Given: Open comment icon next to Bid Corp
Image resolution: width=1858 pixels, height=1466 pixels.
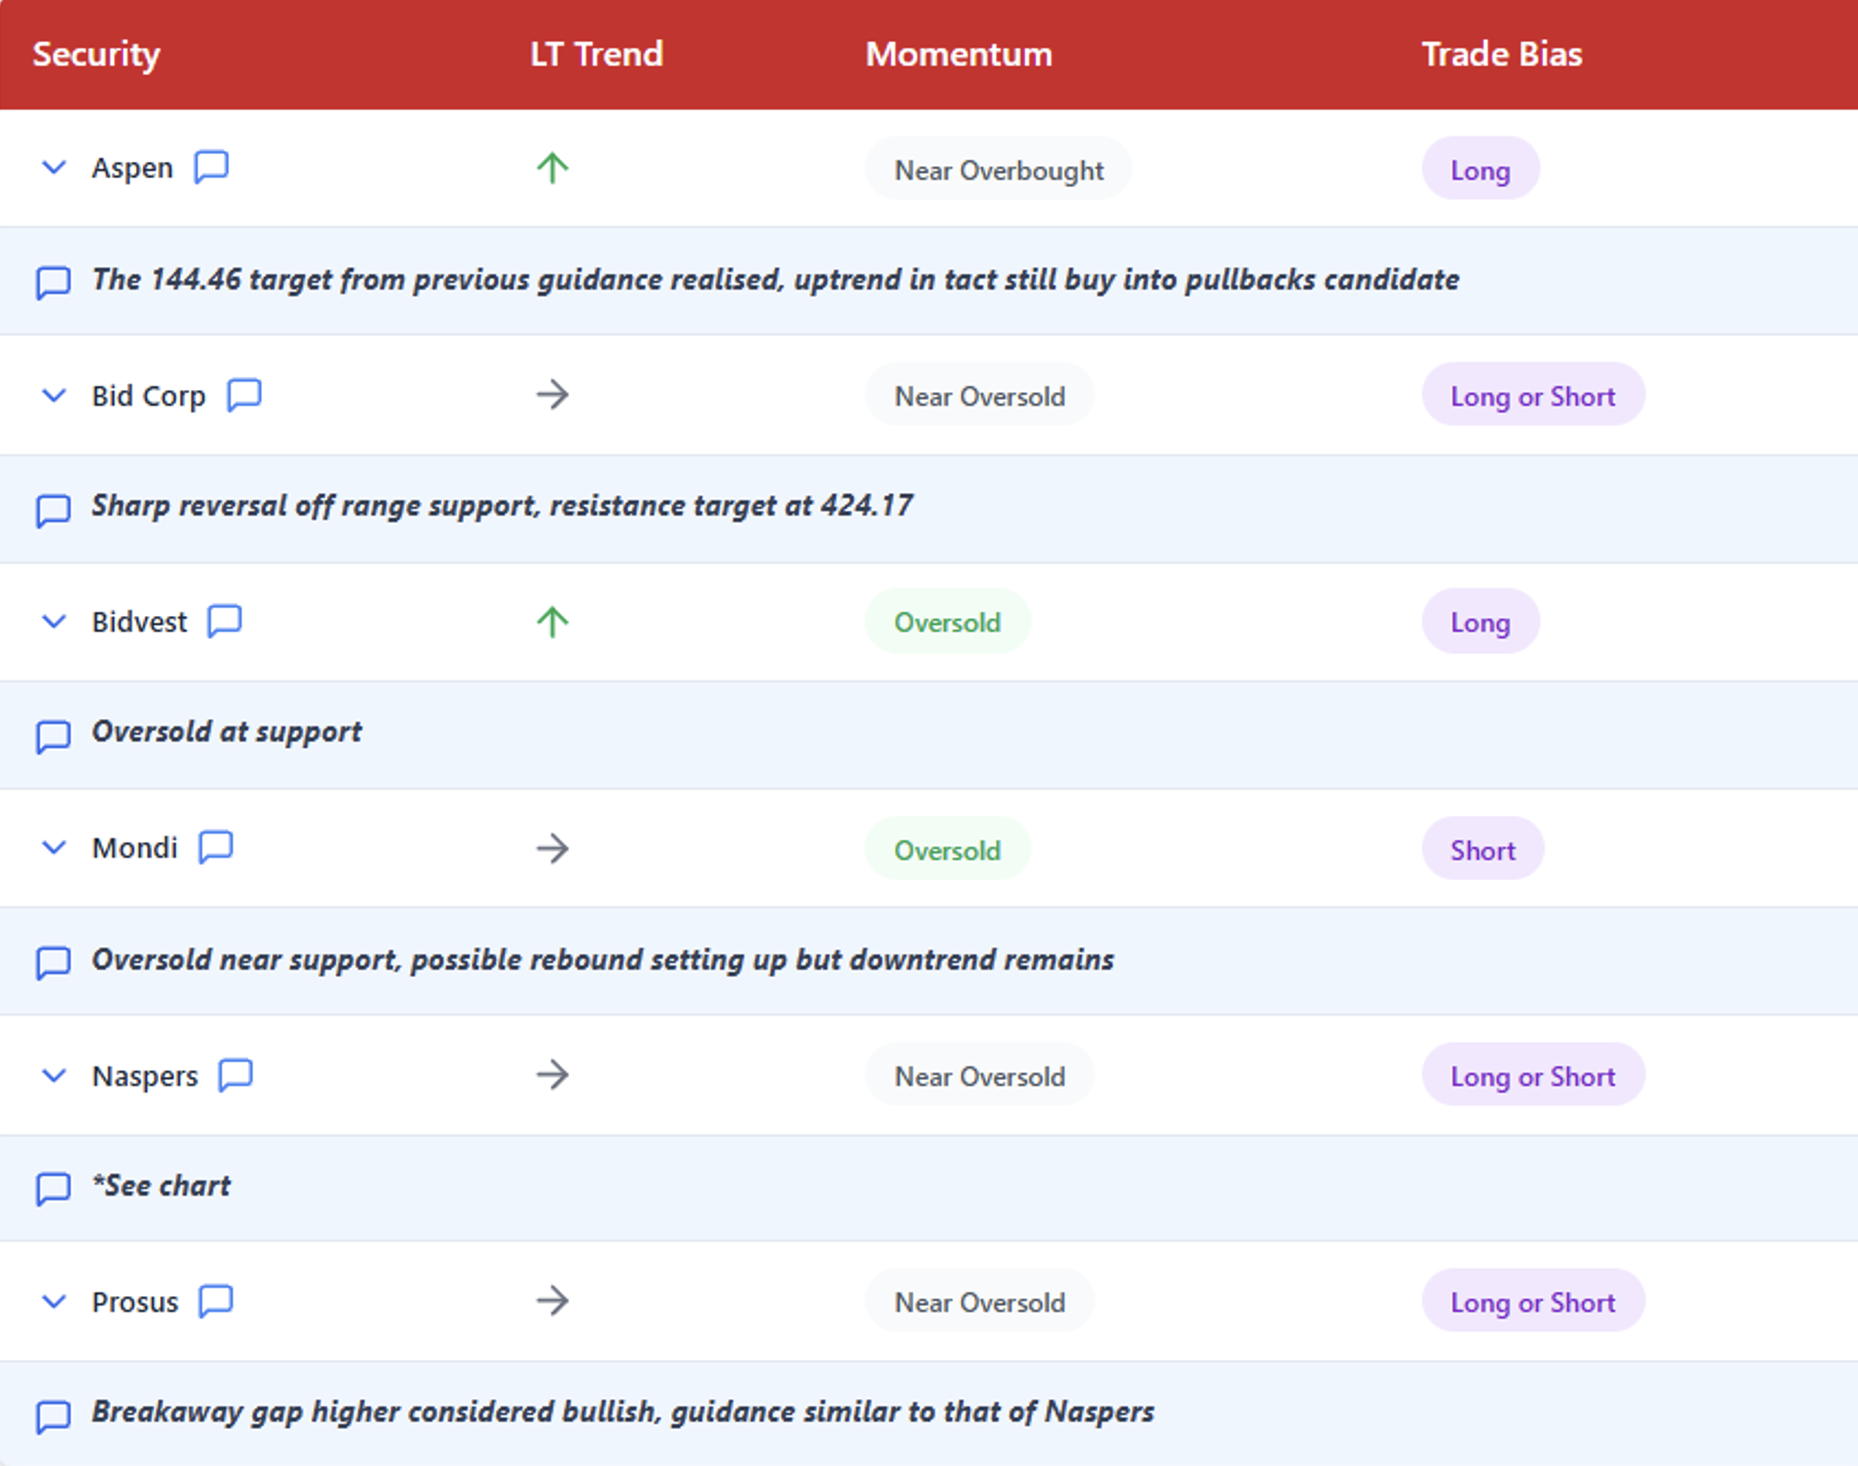Looking at the screenshot, I should (x=244, y=395).
